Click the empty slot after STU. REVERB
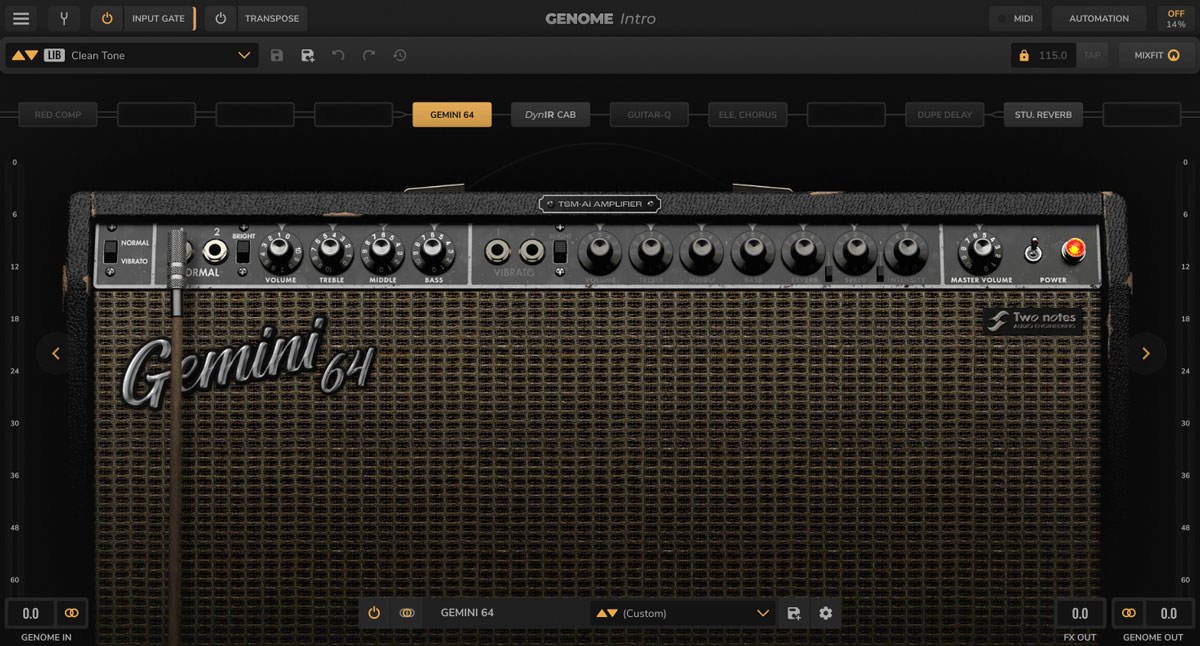Screen dimensions: 1200x646 pyautogui.click(x=1141, y=115)
